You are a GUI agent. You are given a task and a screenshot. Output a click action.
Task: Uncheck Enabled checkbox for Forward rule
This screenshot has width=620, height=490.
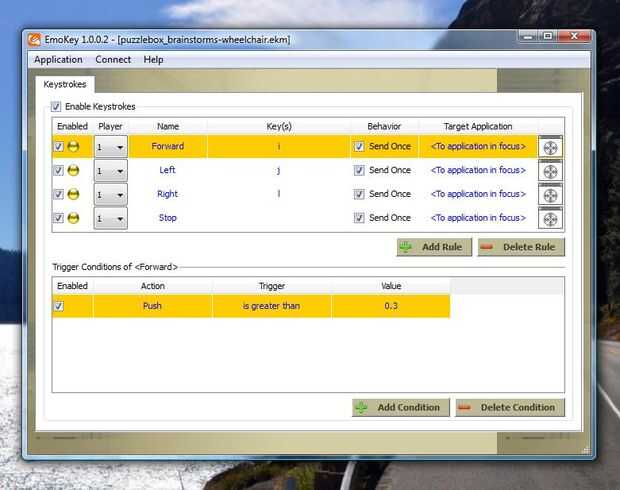[59, 146]
